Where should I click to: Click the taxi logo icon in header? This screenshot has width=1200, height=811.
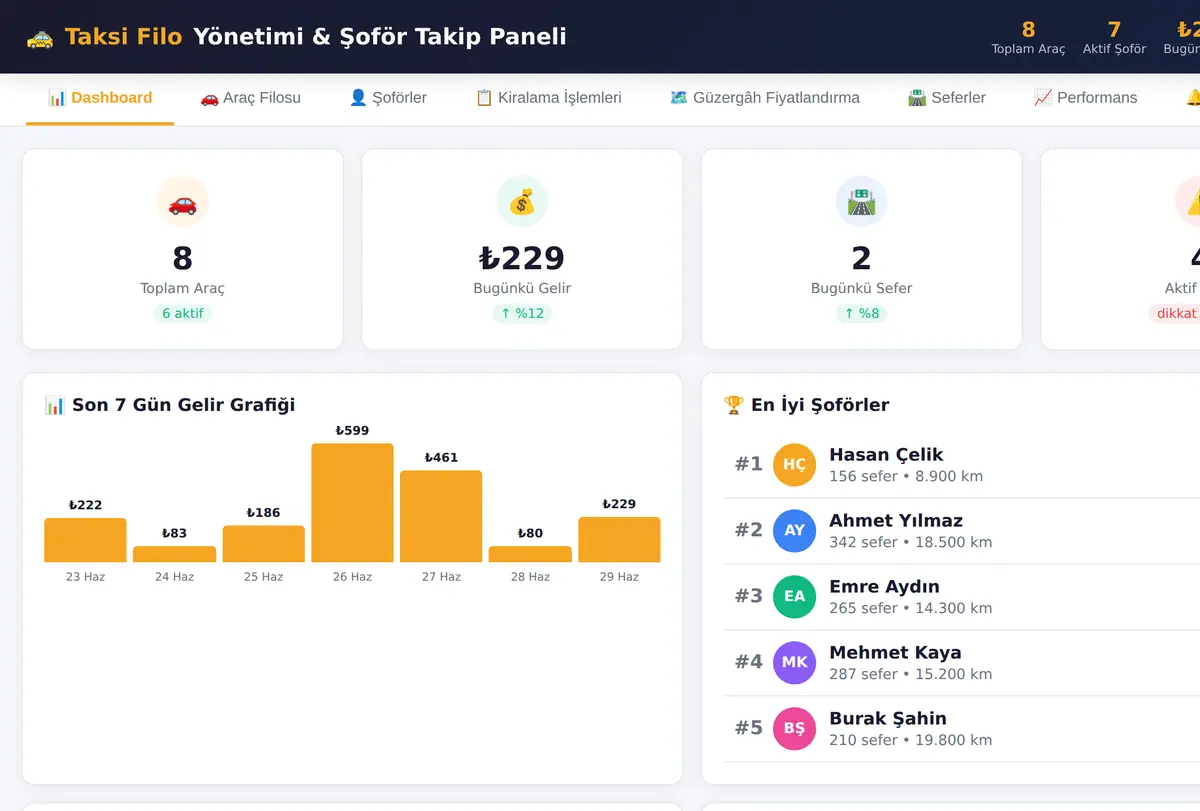[x=40, y=38]
